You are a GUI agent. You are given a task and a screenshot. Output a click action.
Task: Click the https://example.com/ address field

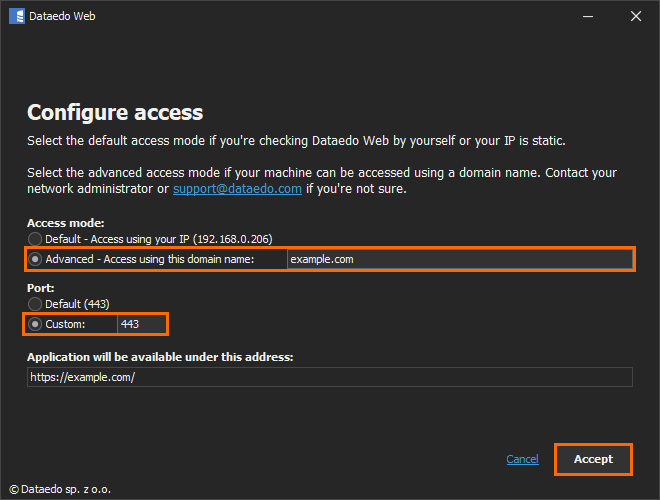pyautogui.click(x=329, y=377)
